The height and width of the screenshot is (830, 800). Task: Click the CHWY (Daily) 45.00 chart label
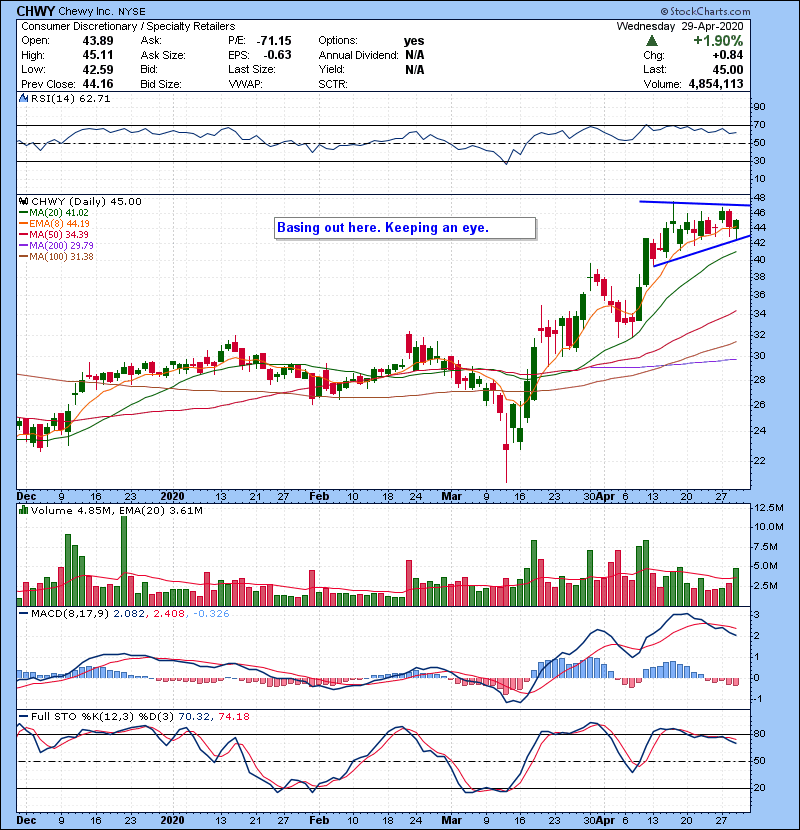tap(86, 201)
